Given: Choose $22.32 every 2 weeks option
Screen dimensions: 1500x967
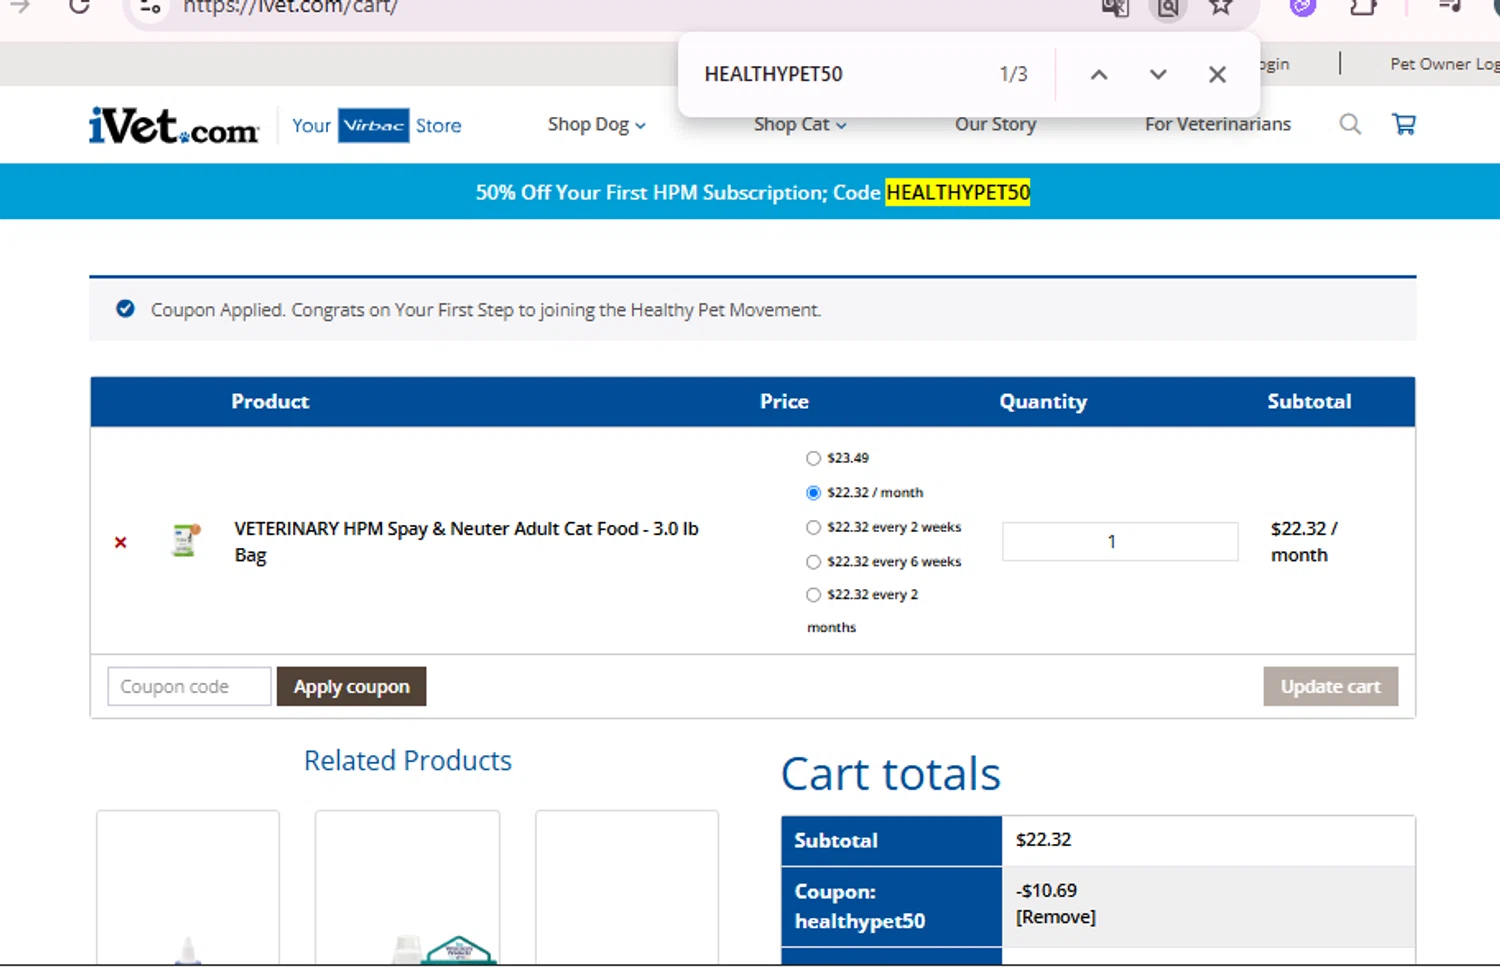Looking at the screenshot, I should point(813,527).
